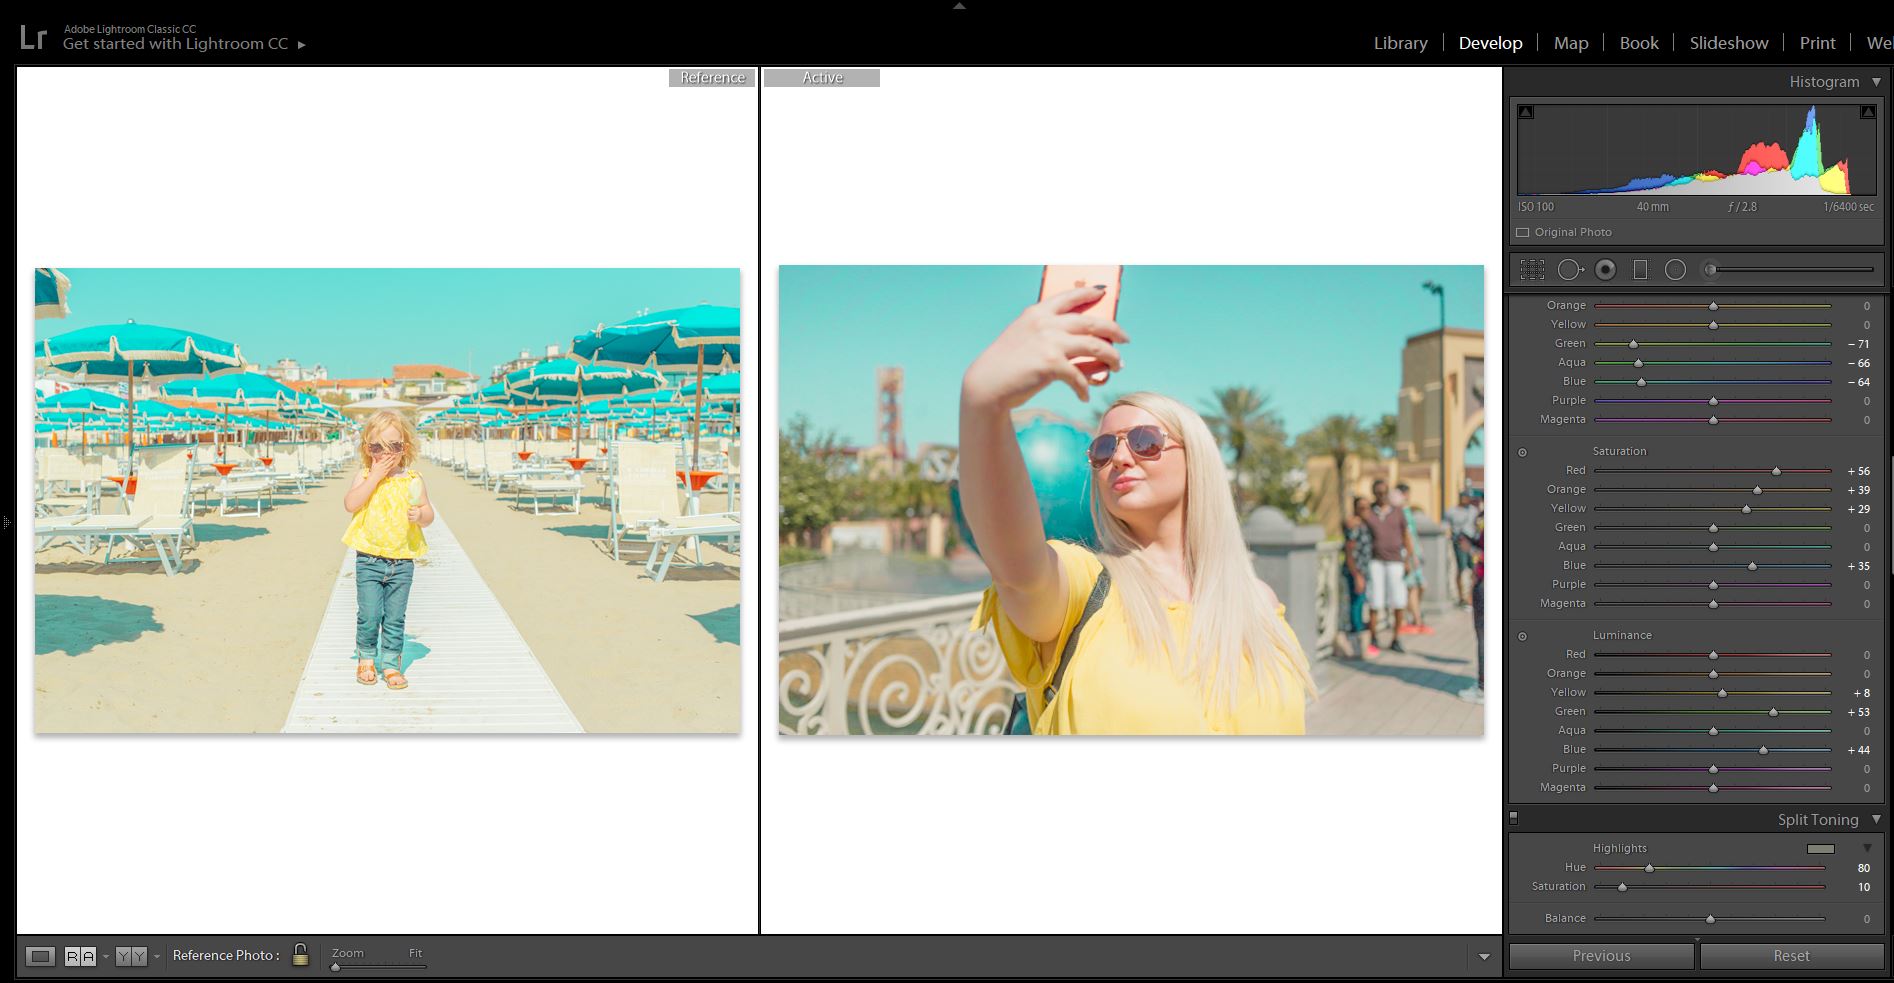The width and height of the screenshot is (1894, 983).
Task: Select the Graduated Filter tool
Action: point(1640,270)
